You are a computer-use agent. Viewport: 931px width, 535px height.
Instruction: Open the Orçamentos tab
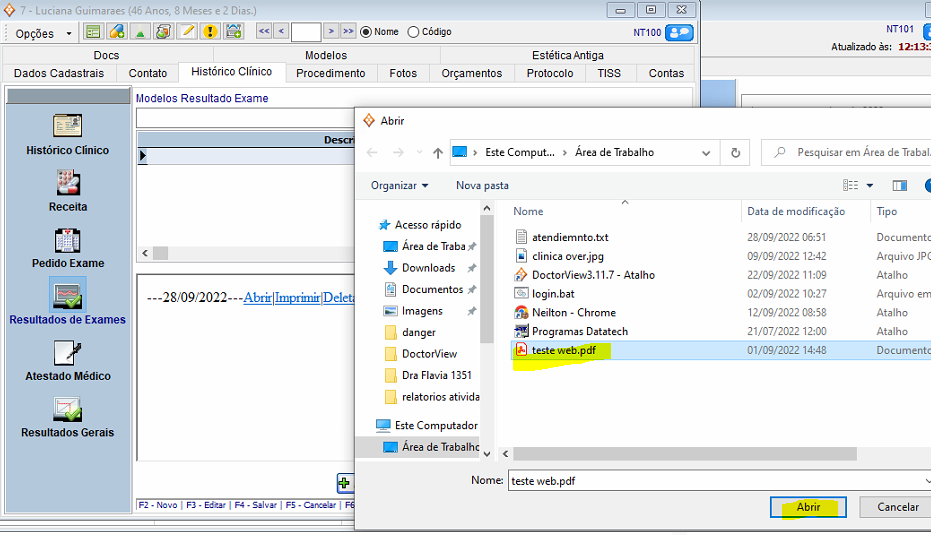472,73
